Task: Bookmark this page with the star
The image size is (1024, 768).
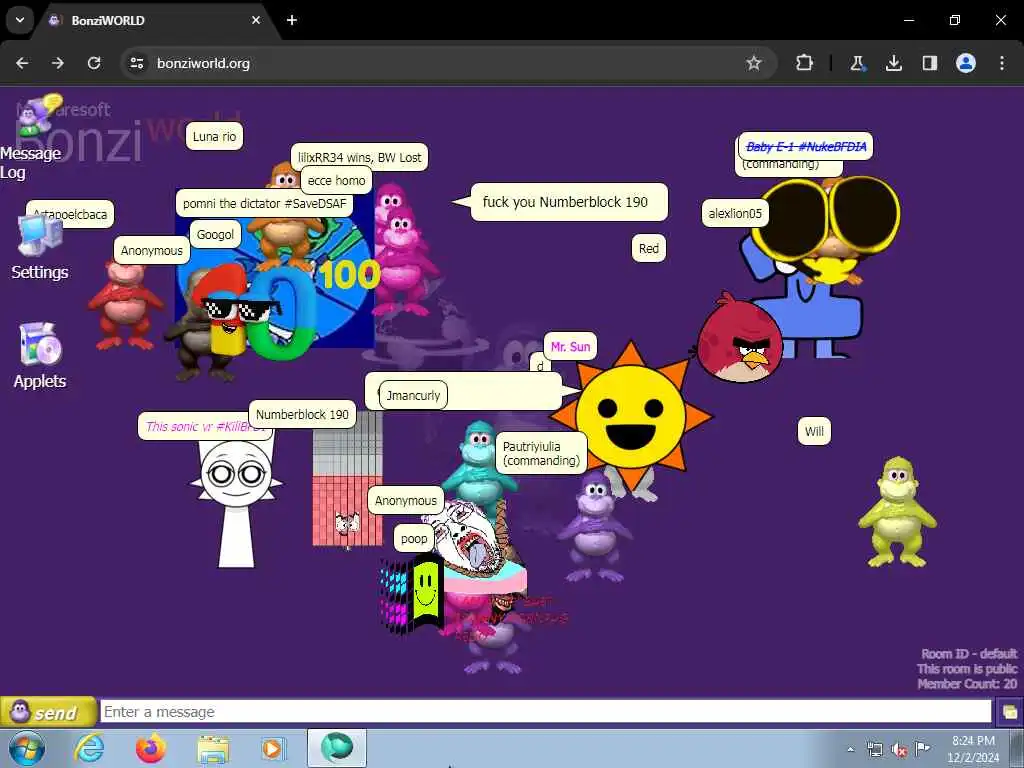Action: tap(754, 63)
